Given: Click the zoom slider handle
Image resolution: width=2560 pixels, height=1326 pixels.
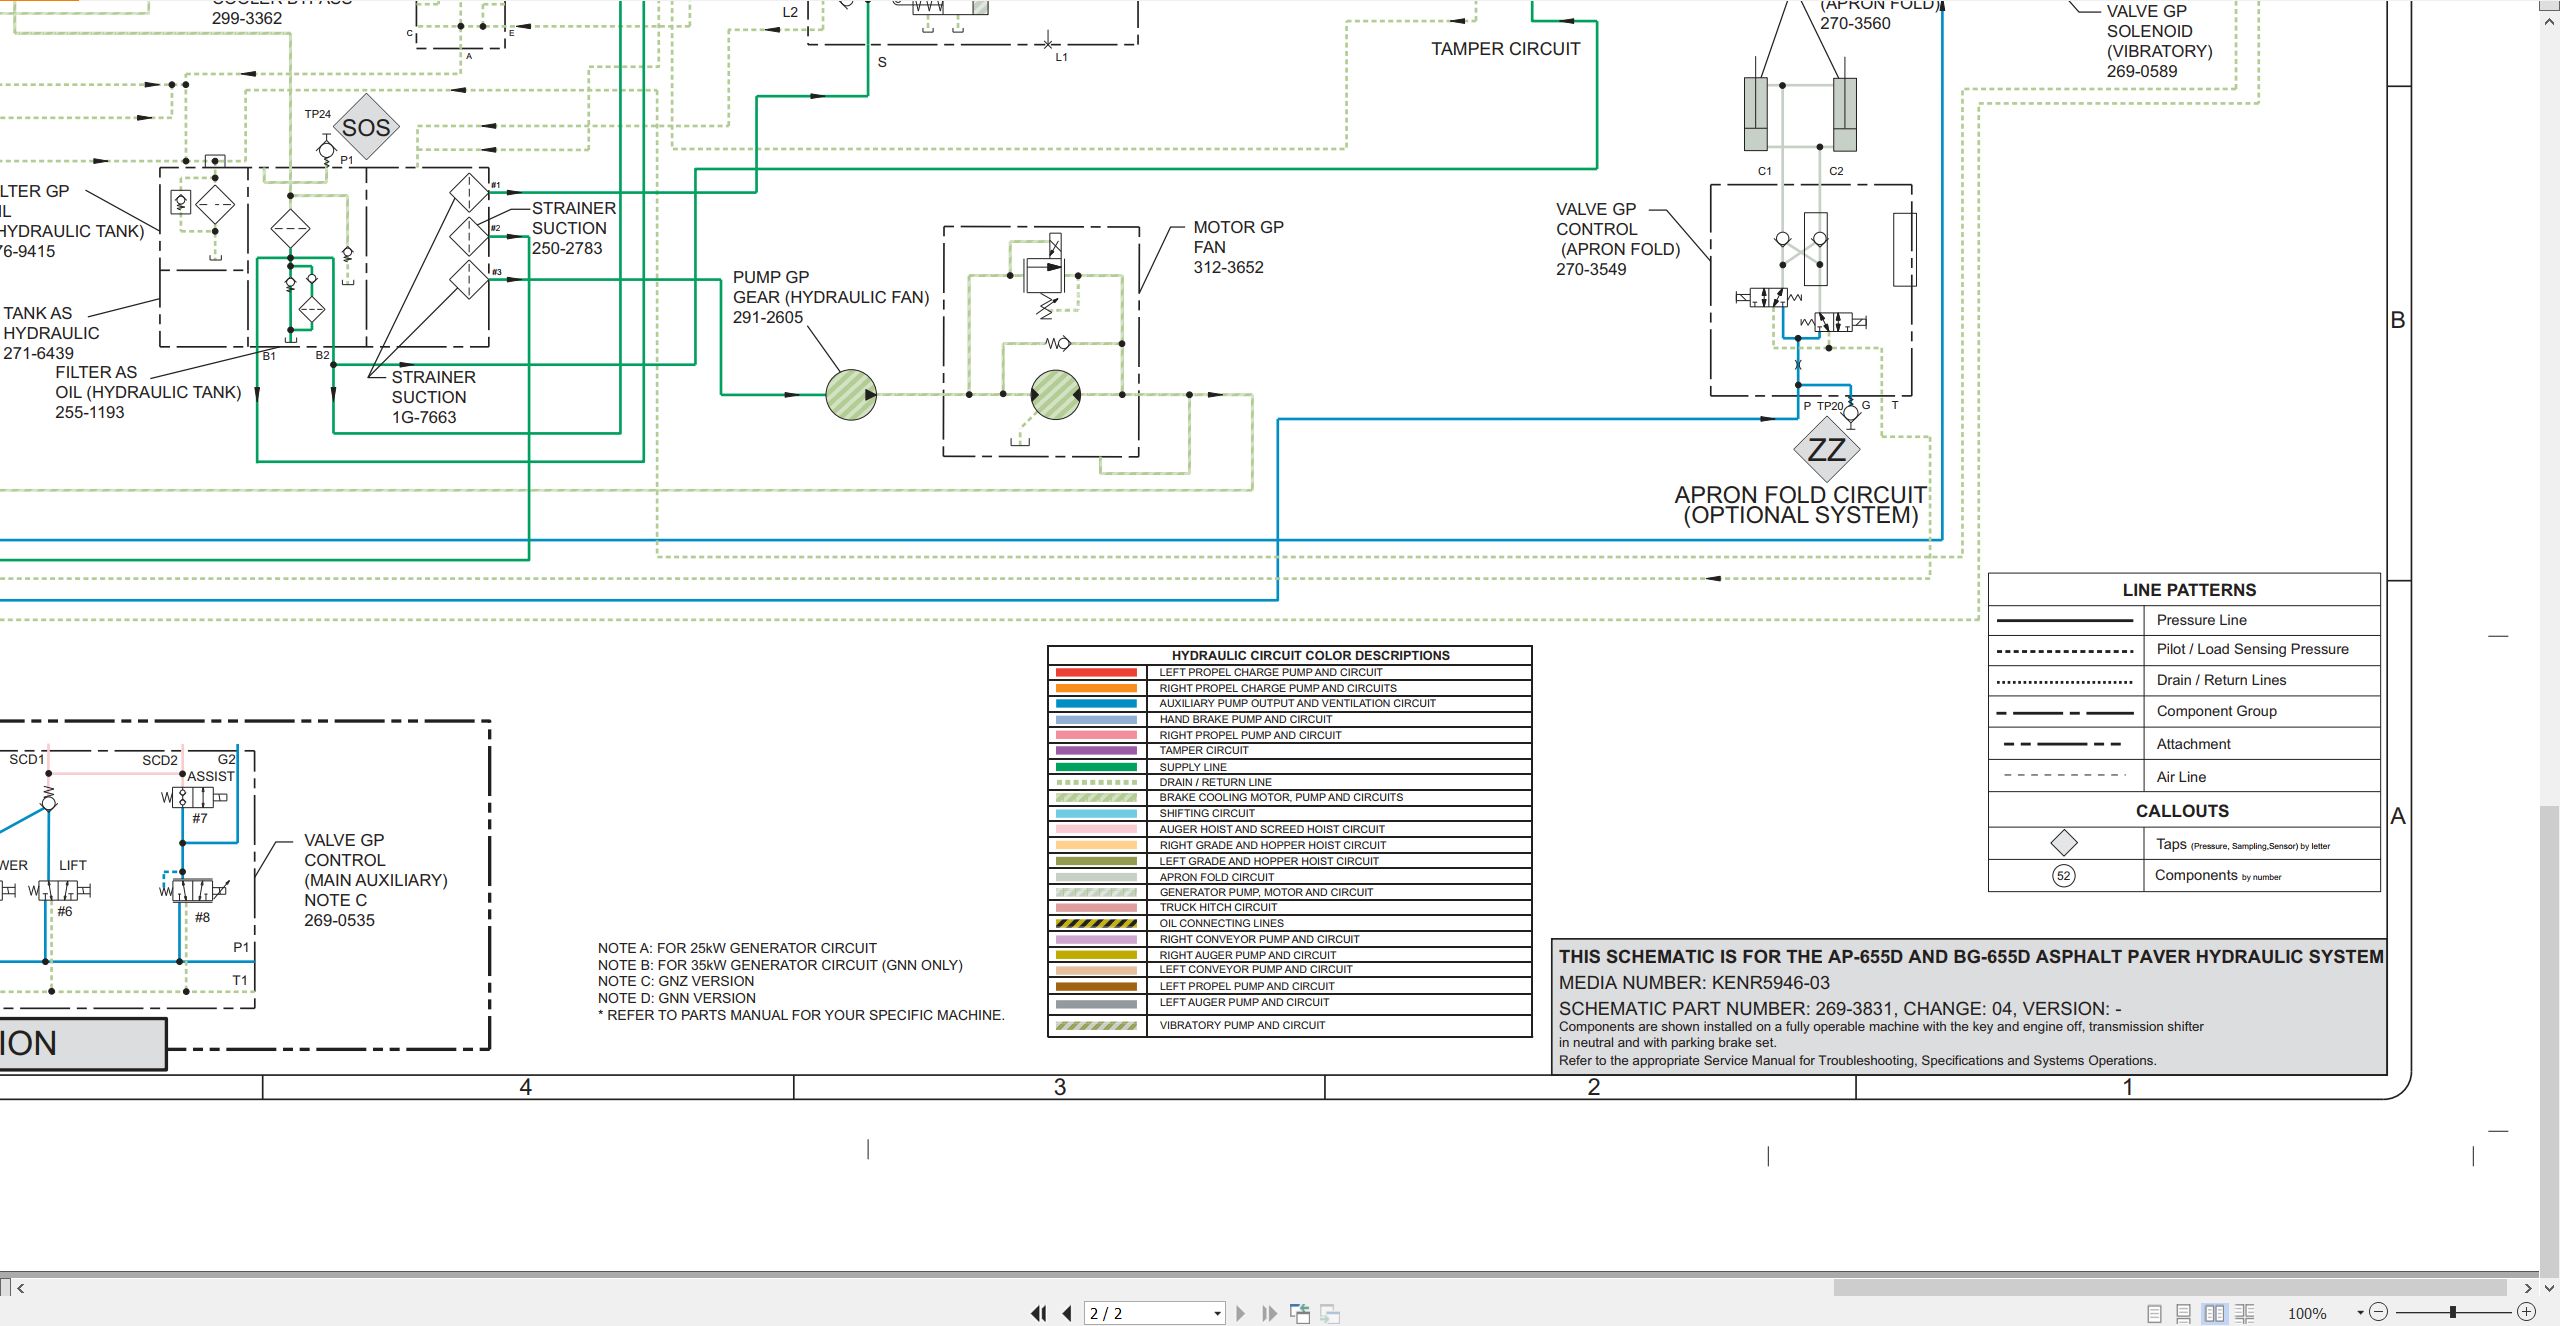Looking at the screenshot, I should (x=2452, y=1312).
